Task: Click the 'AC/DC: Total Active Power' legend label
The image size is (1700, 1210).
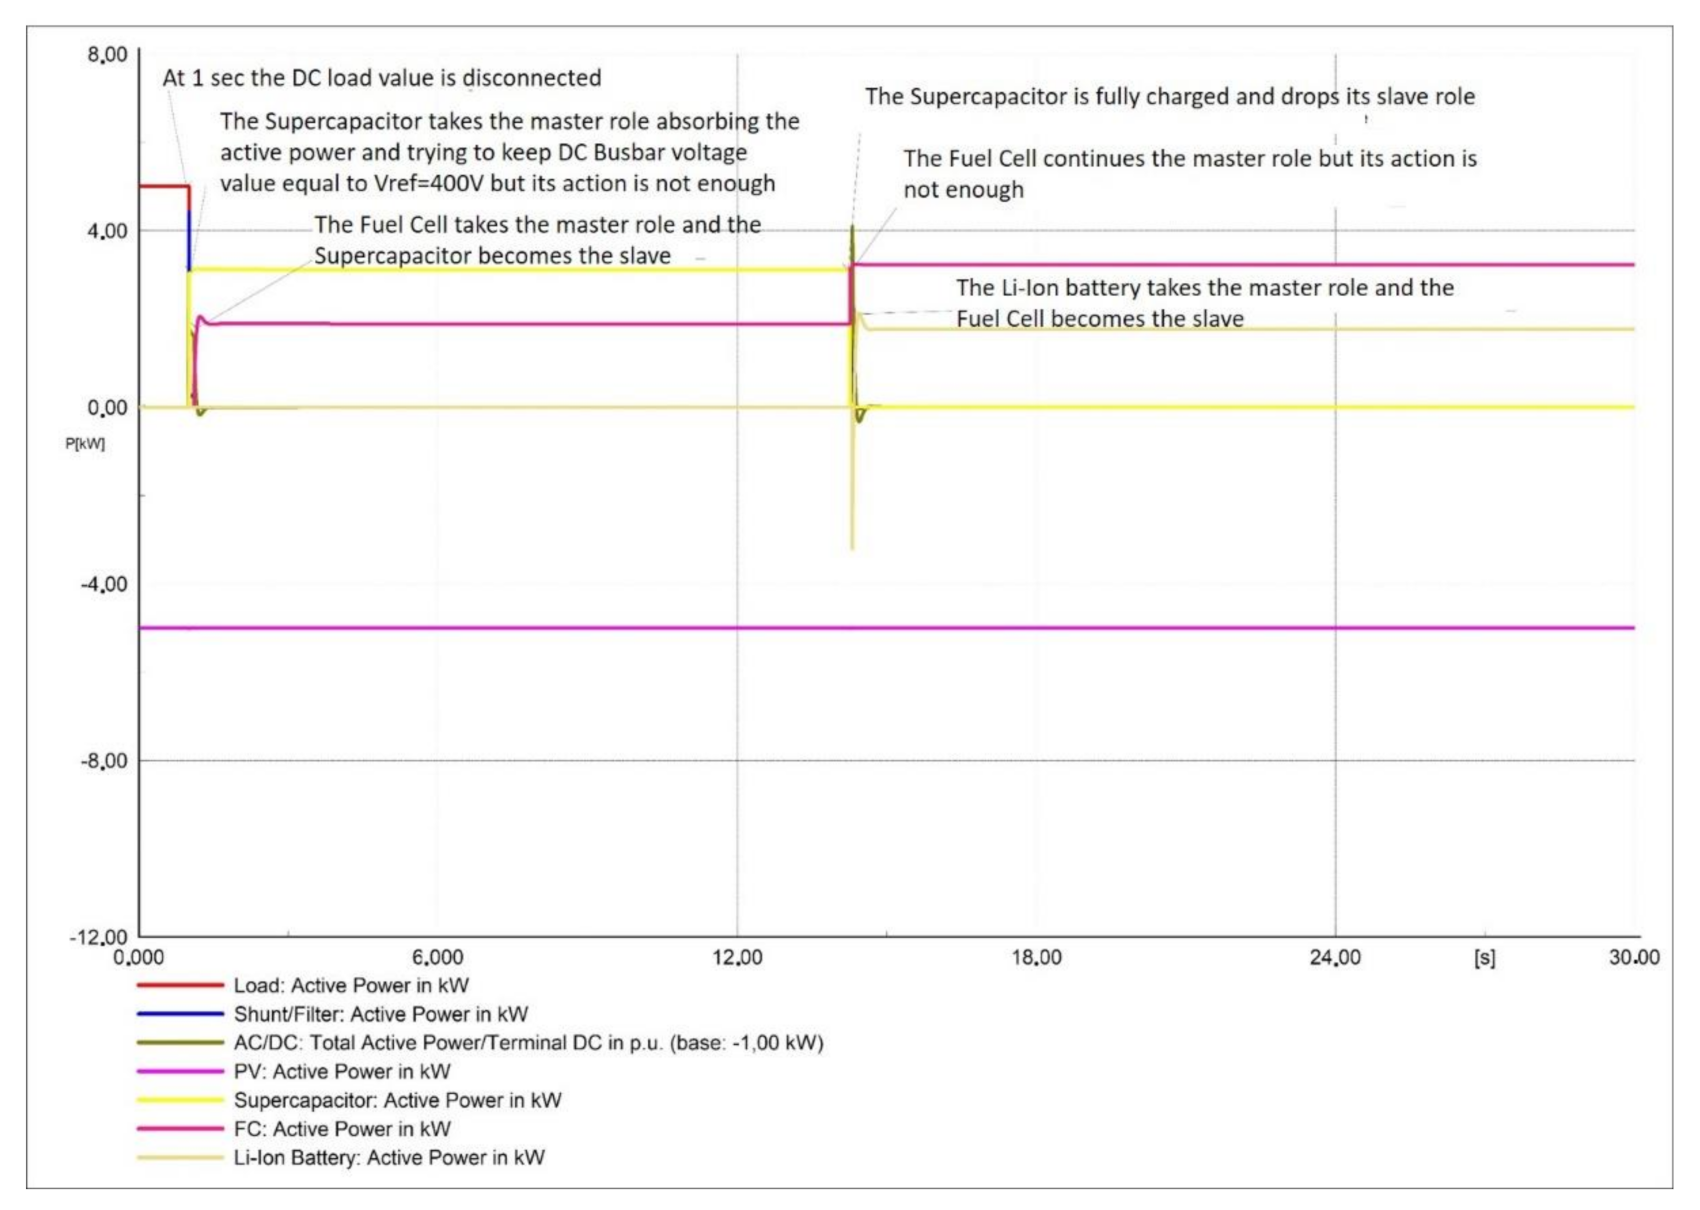Action: pos(529,1043)
